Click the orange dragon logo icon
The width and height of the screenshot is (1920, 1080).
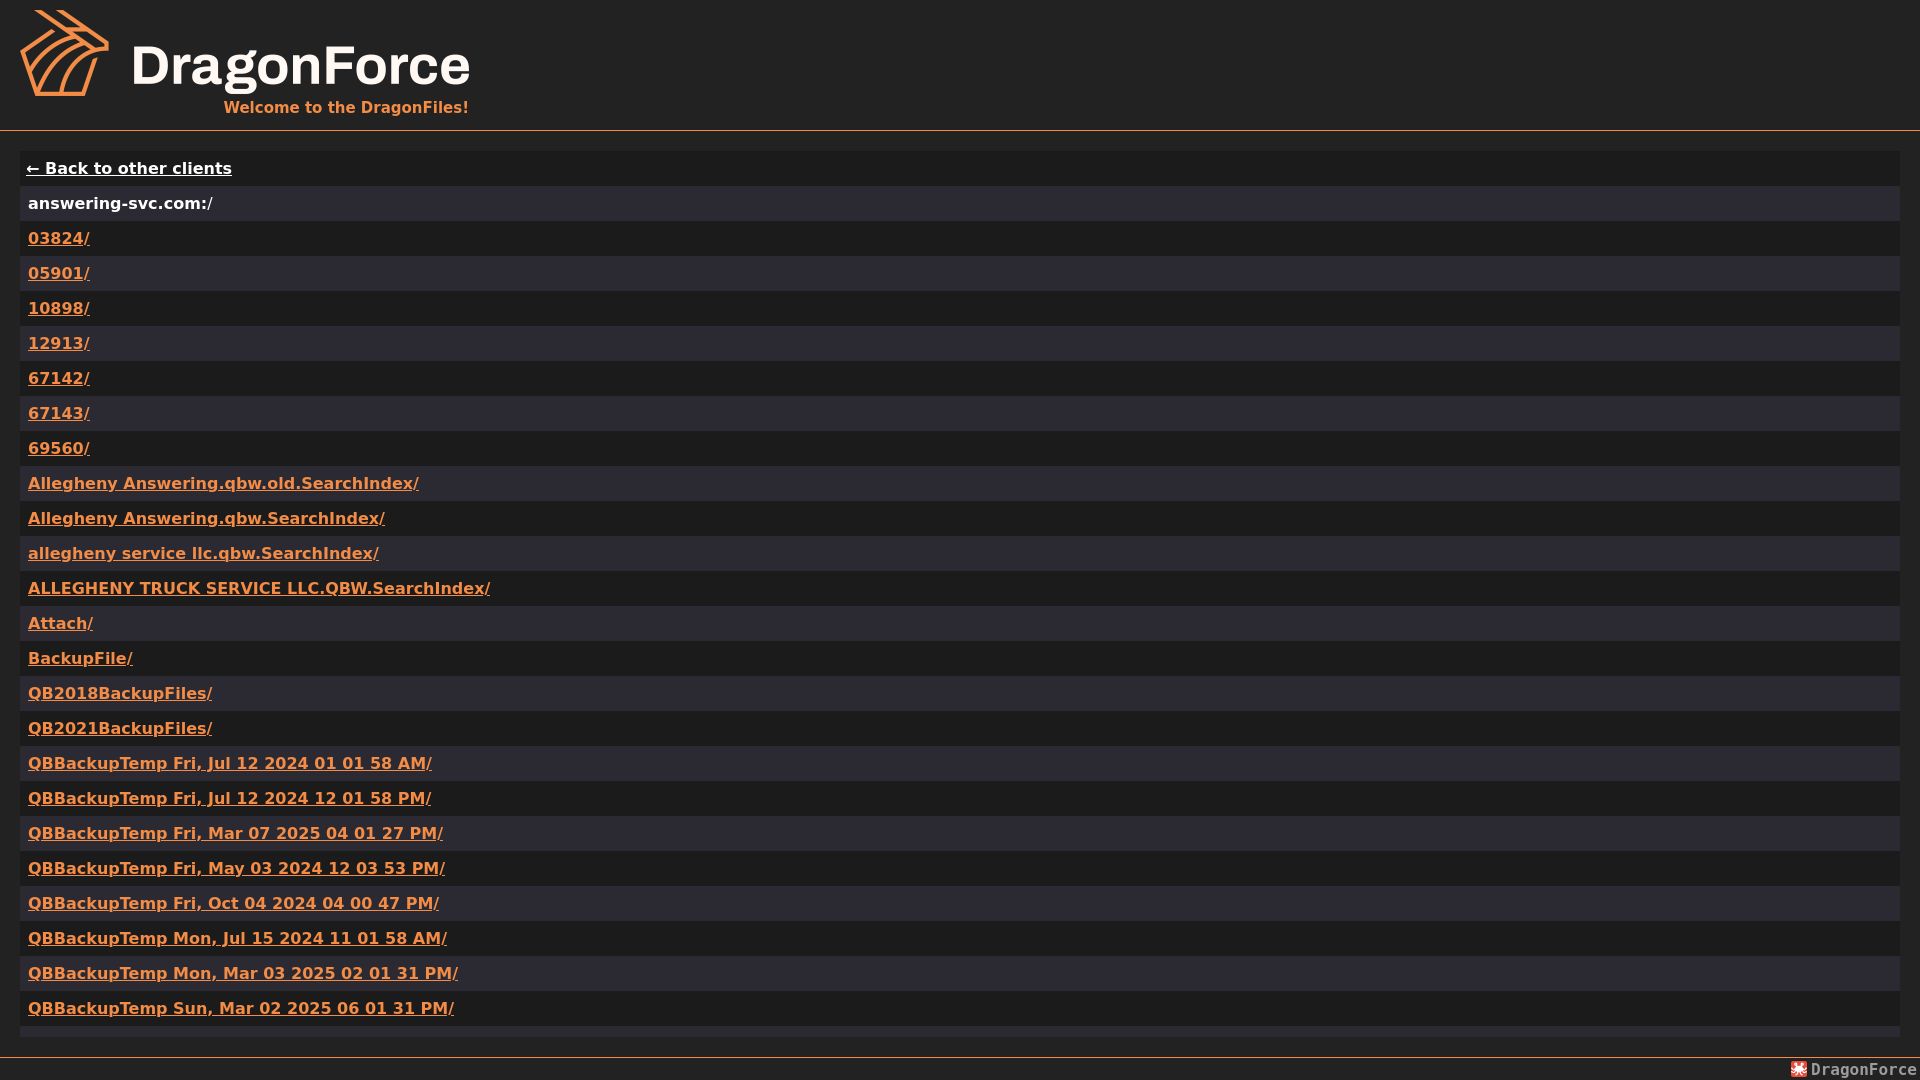pyautogui.click(x=65, y=53)
